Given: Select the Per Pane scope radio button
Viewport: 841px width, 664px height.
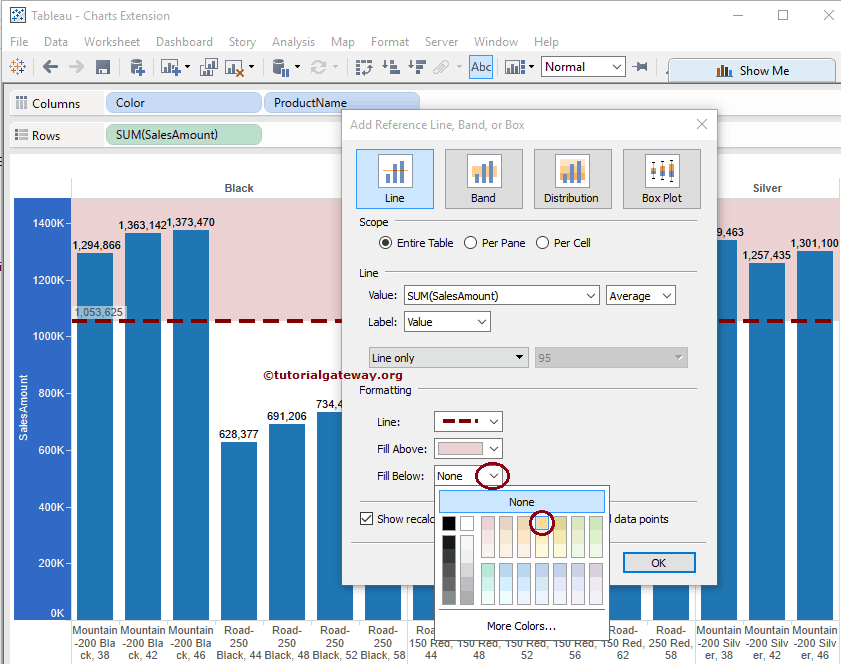Looking at the screenshot, I should (470, 243).
